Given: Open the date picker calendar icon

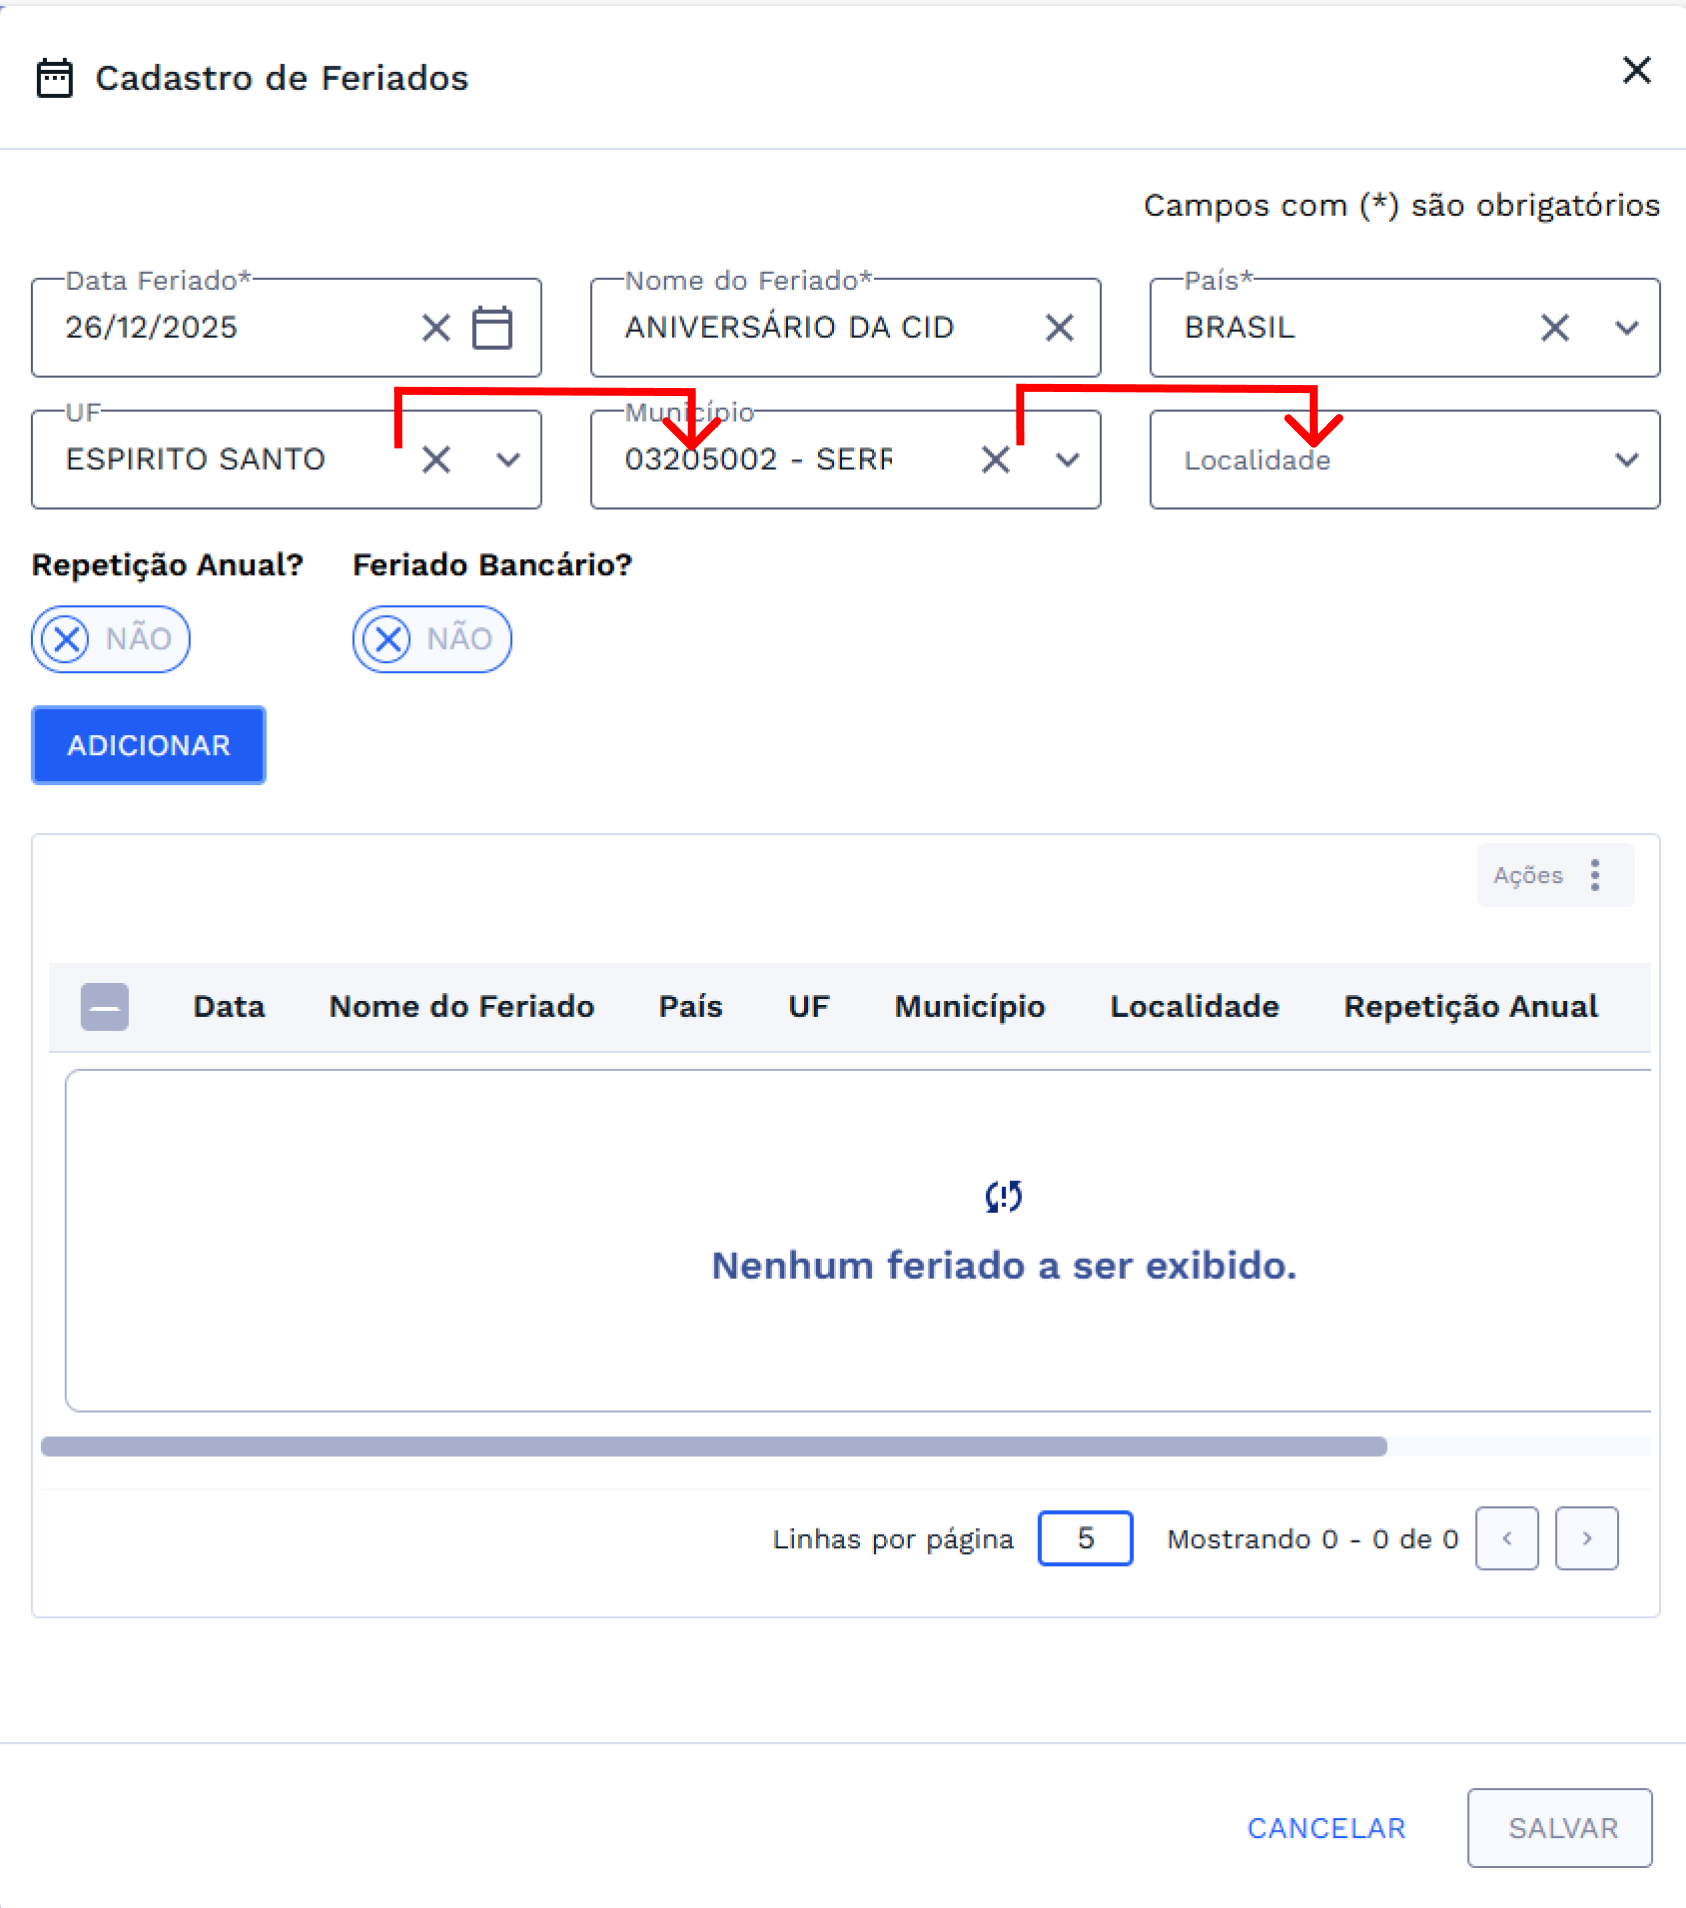Looking at the screenshot, I should pos(492,328).
